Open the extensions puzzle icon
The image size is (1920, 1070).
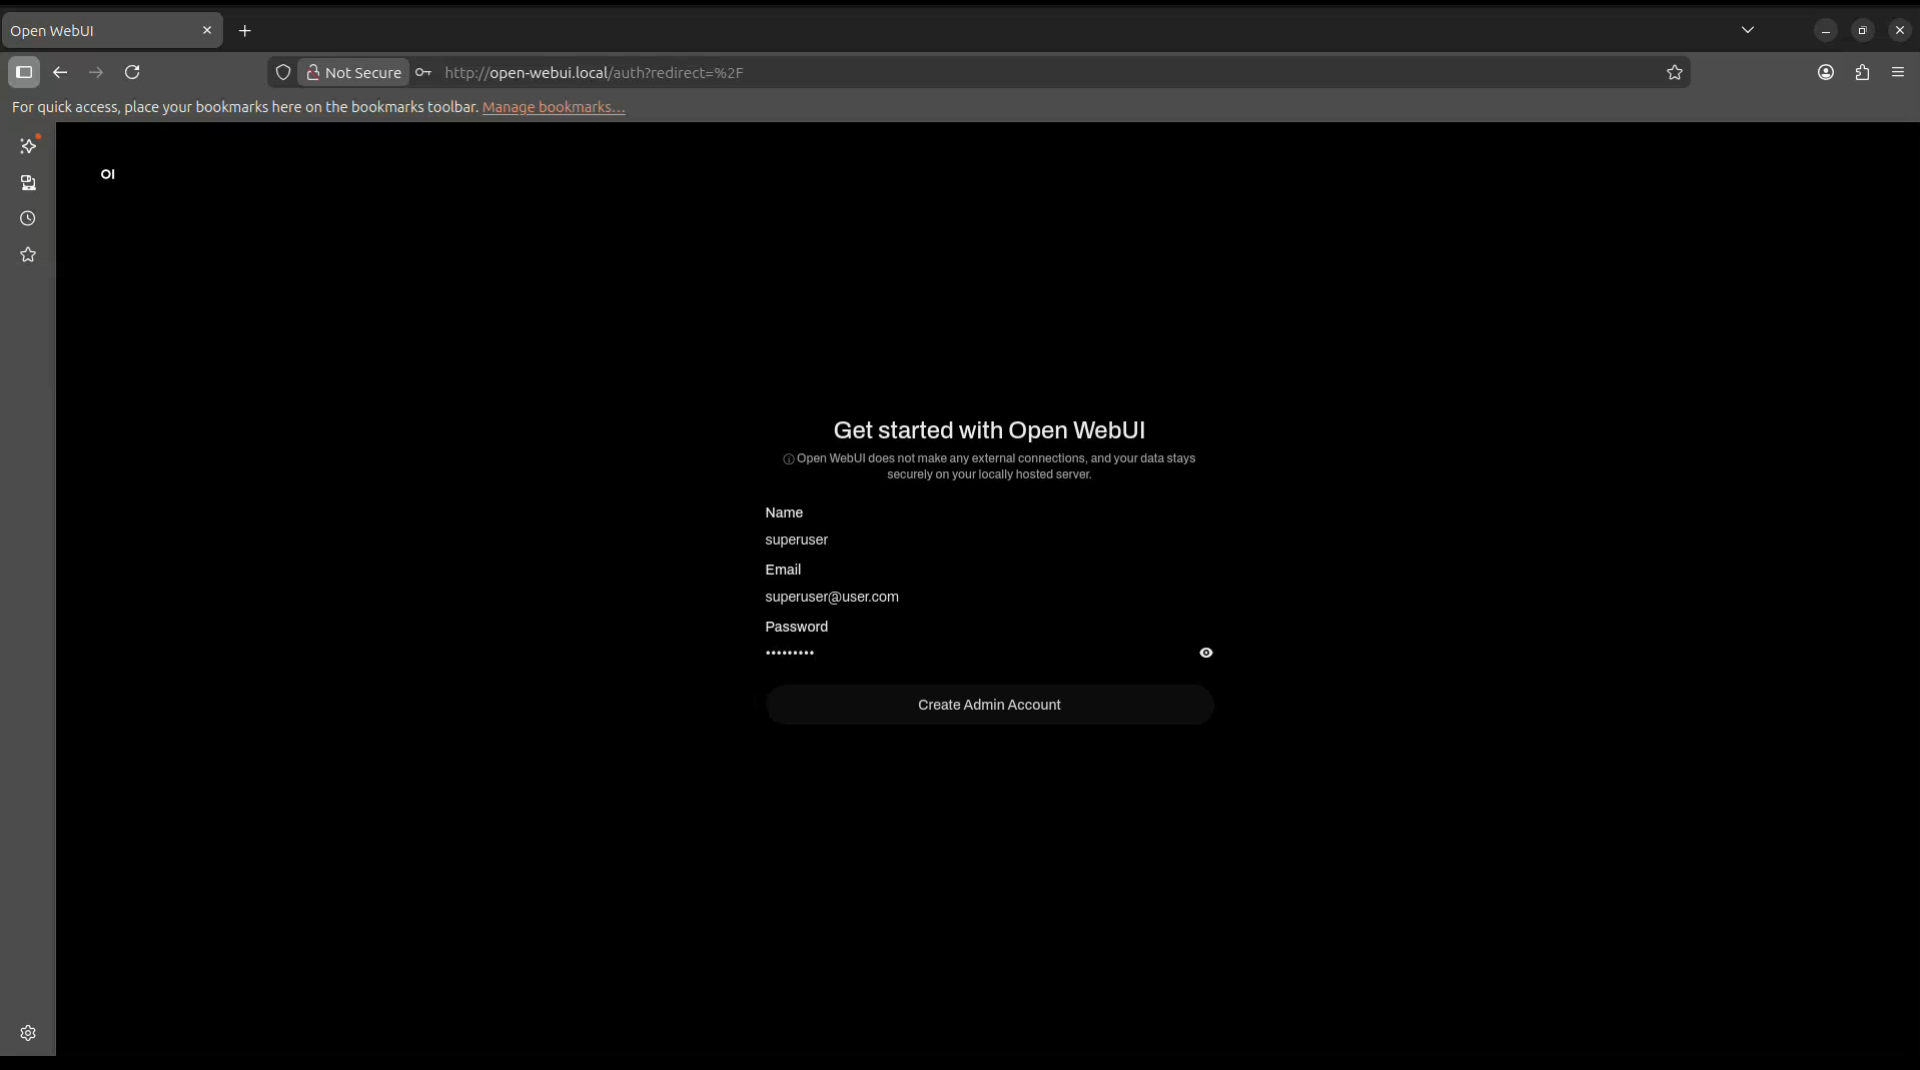click(1862, 72)
